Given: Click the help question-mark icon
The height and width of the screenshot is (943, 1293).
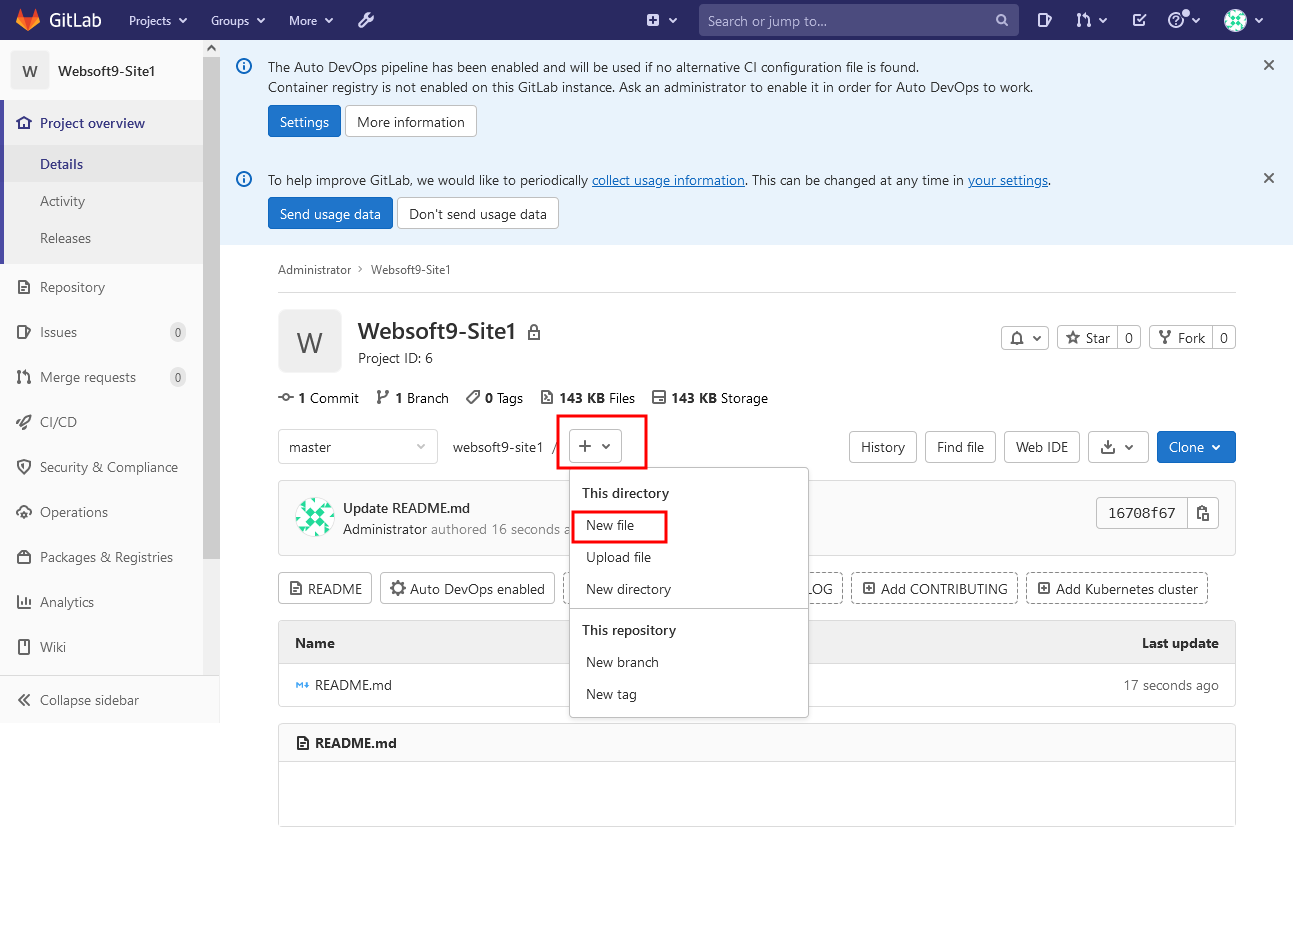Looking at the screenshot, I should coord(1178,20).
